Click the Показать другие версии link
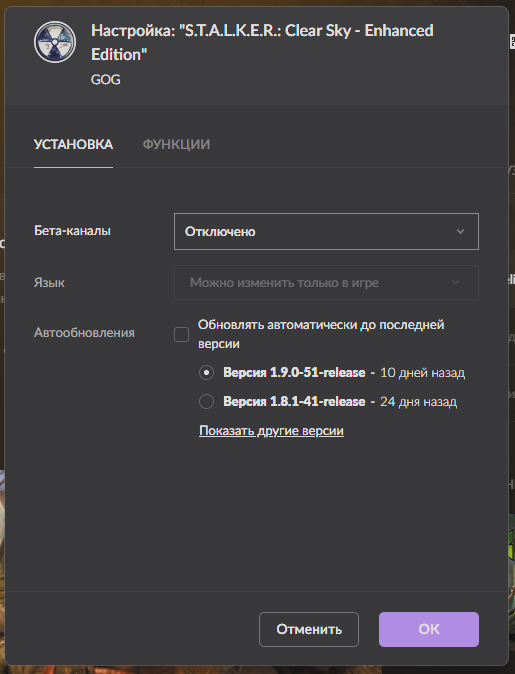Viewport: 515px width, 674px height. (271, 431)
